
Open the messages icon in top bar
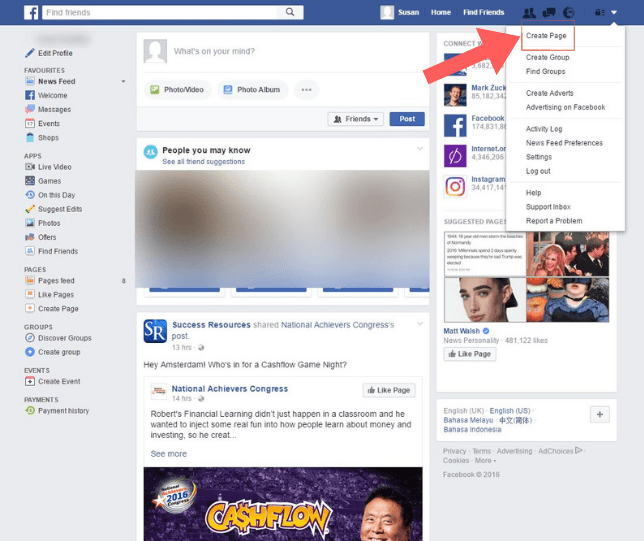[x=549, y=12]
